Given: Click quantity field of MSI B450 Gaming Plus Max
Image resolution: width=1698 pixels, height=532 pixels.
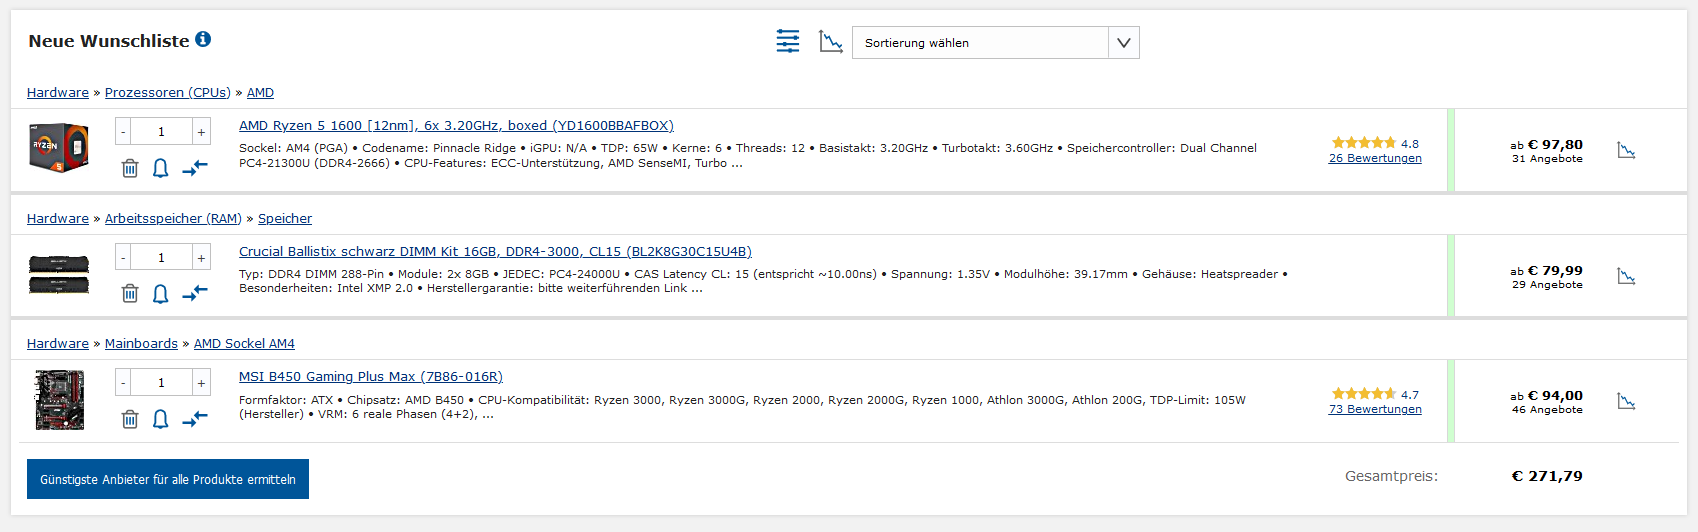Looking at the screenshot, I should coord(162,383).
